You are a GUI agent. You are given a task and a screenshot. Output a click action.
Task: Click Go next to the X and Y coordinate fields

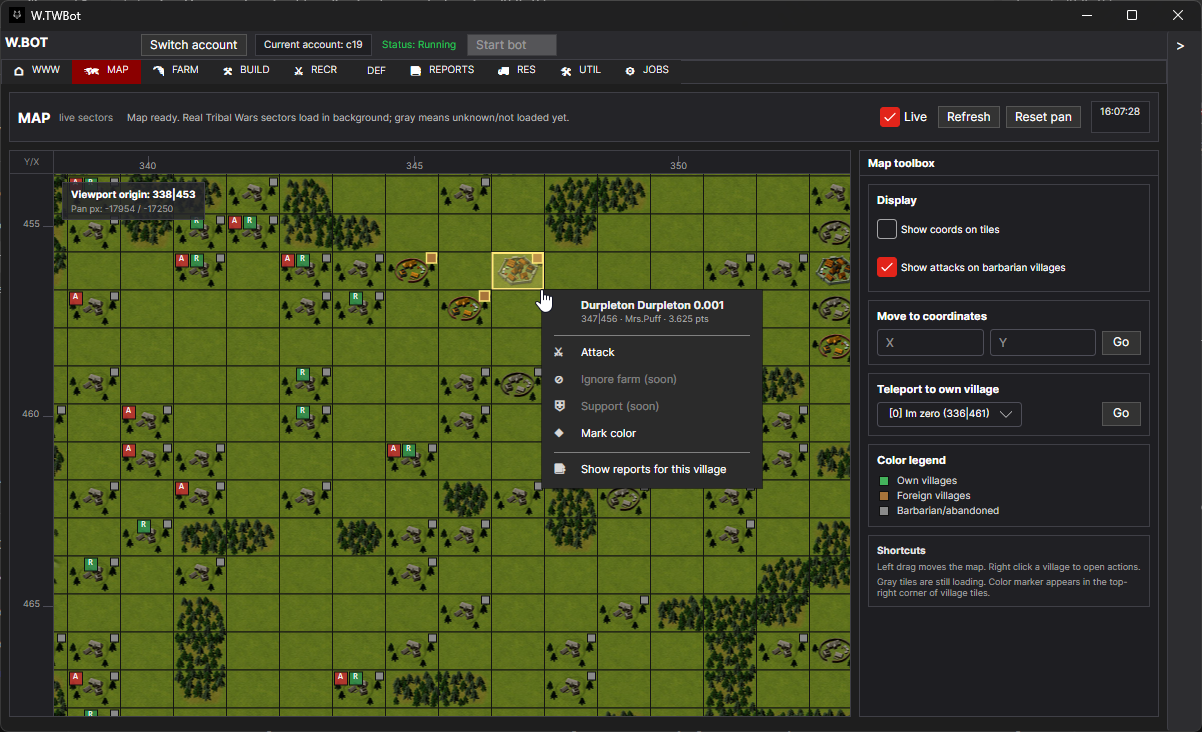[x=1121, y=343]
